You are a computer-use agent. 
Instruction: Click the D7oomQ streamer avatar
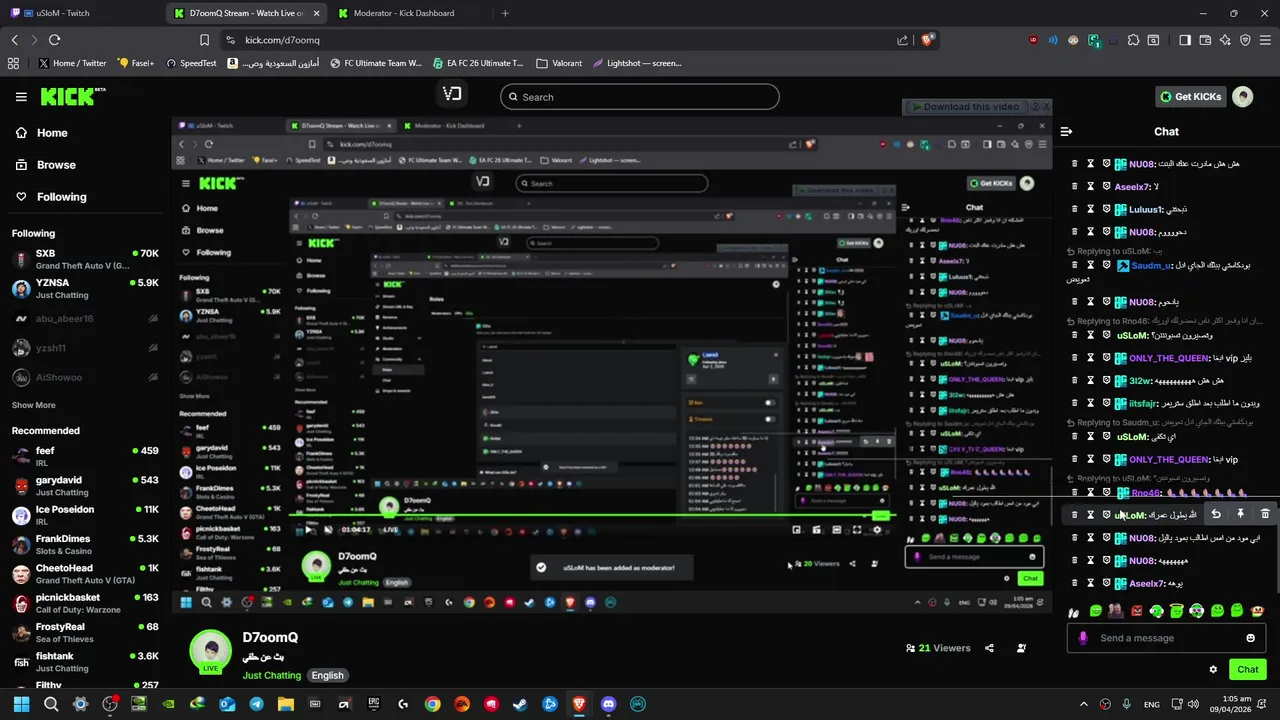pos(211,650)
